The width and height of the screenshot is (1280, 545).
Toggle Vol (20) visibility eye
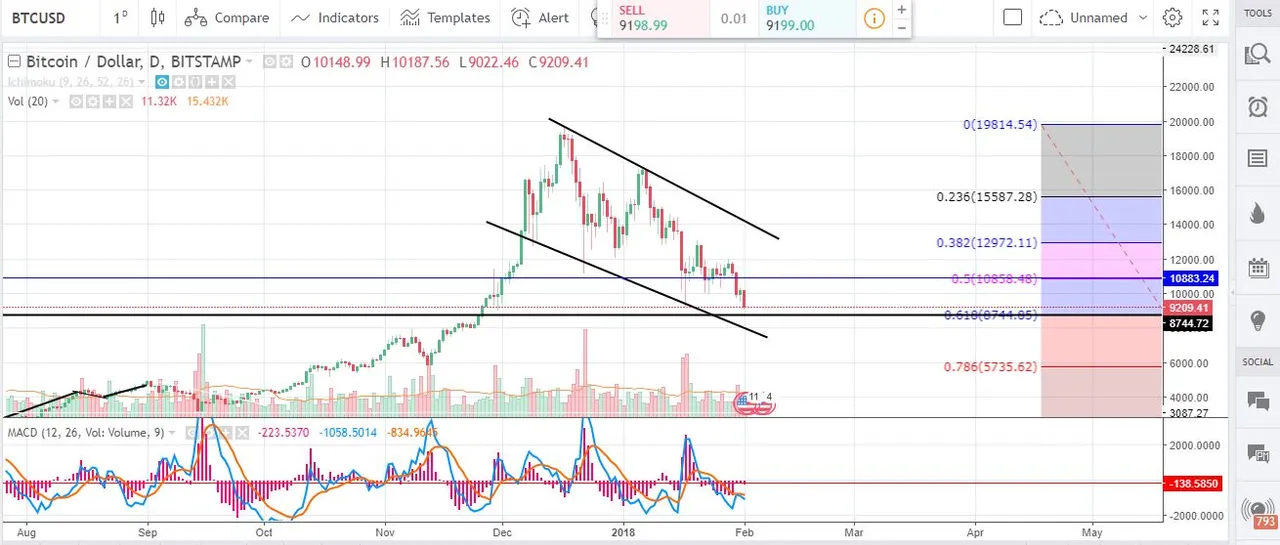point(76,102)
